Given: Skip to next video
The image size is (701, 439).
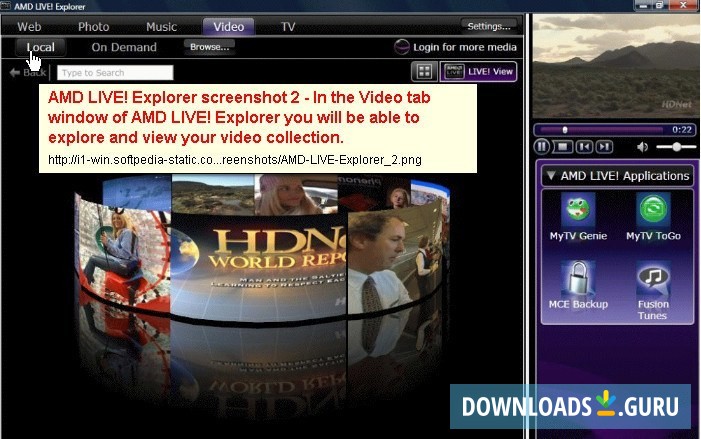Looking at the screenshot, I should pyautogui.click(x=604, y=147).
